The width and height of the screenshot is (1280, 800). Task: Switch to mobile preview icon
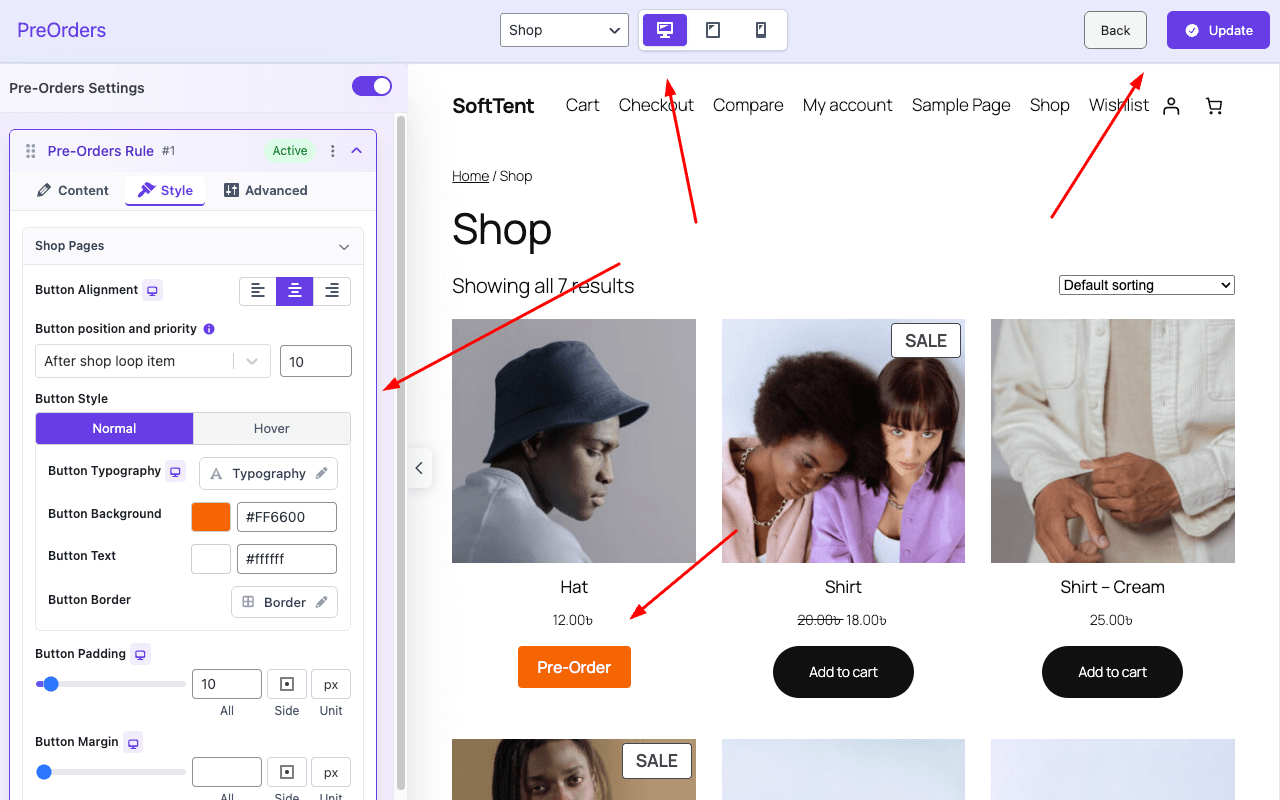(761, 30)
